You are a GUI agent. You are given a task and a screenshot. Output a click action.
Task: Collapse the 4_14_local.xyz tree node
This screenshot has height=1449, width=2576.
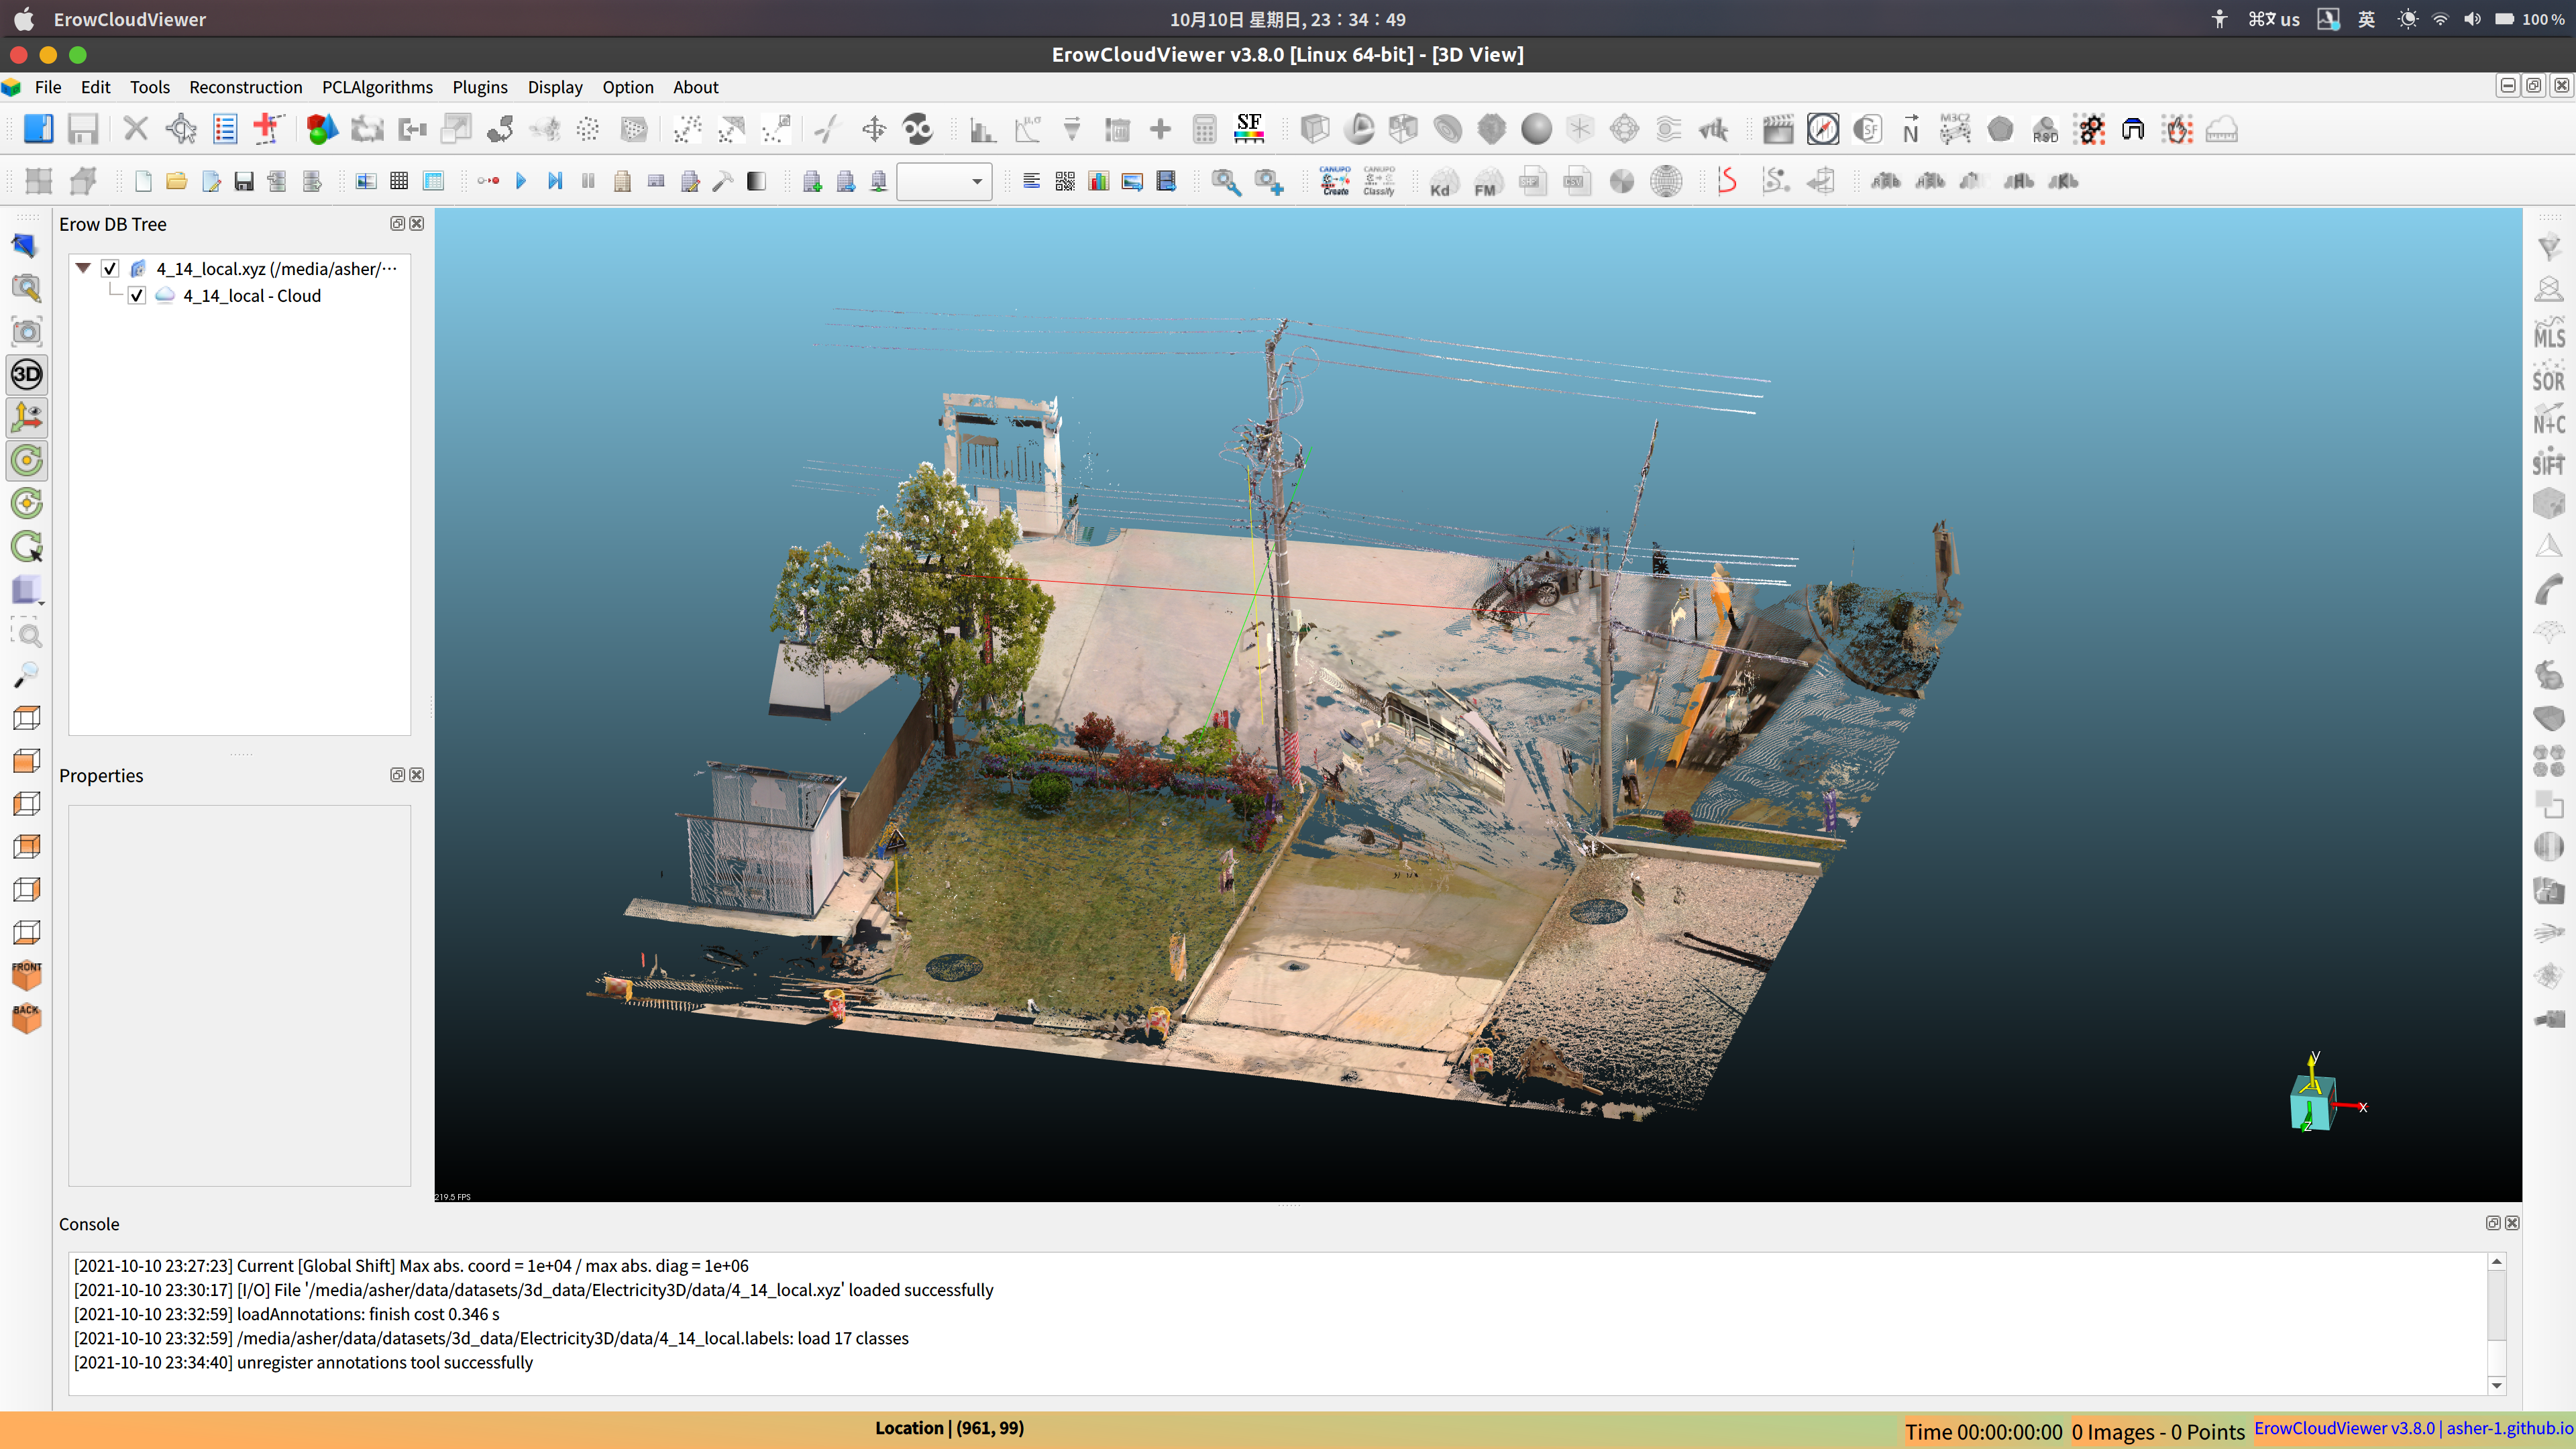click(84, 268)
